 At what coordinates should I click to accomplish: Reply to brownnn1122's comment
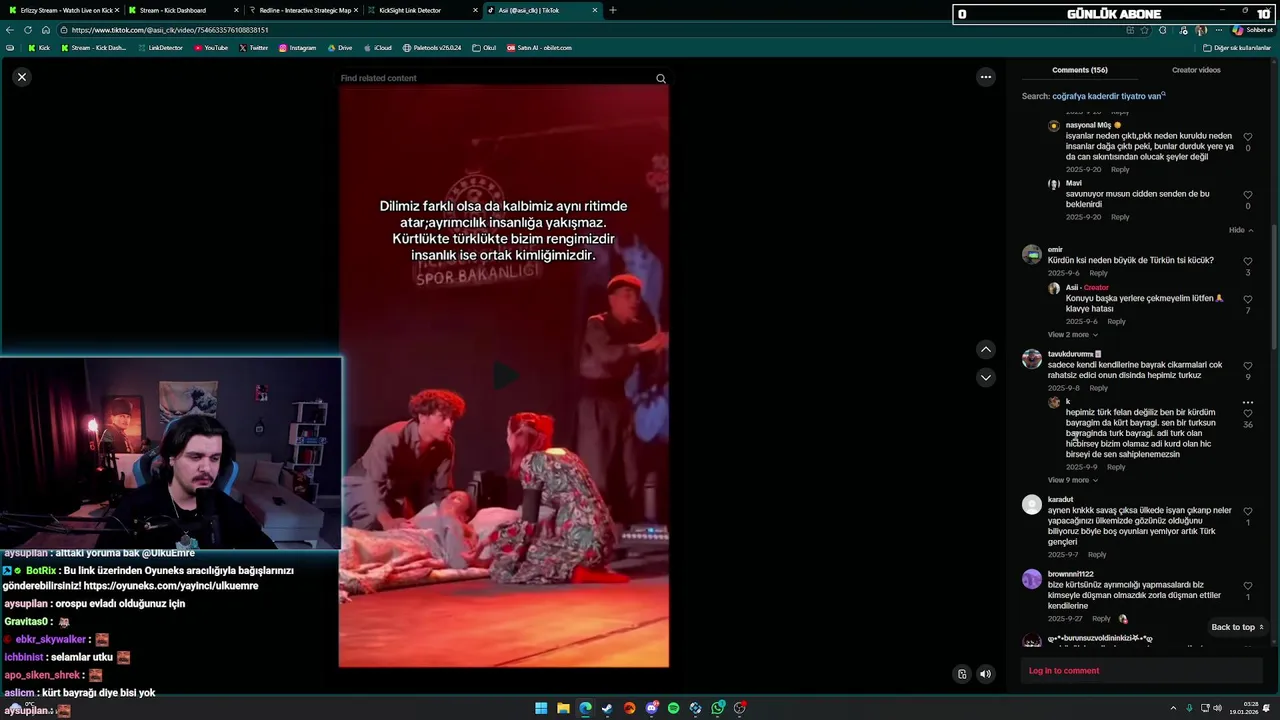tap(1101, 618)
